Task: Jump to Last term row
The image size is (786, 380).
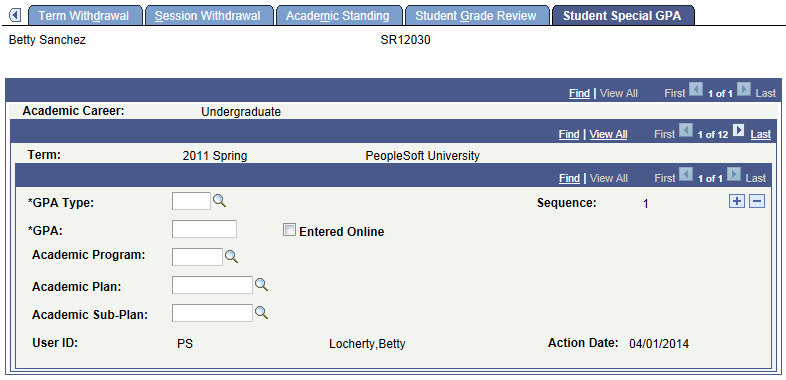Action: click(760, 134)
